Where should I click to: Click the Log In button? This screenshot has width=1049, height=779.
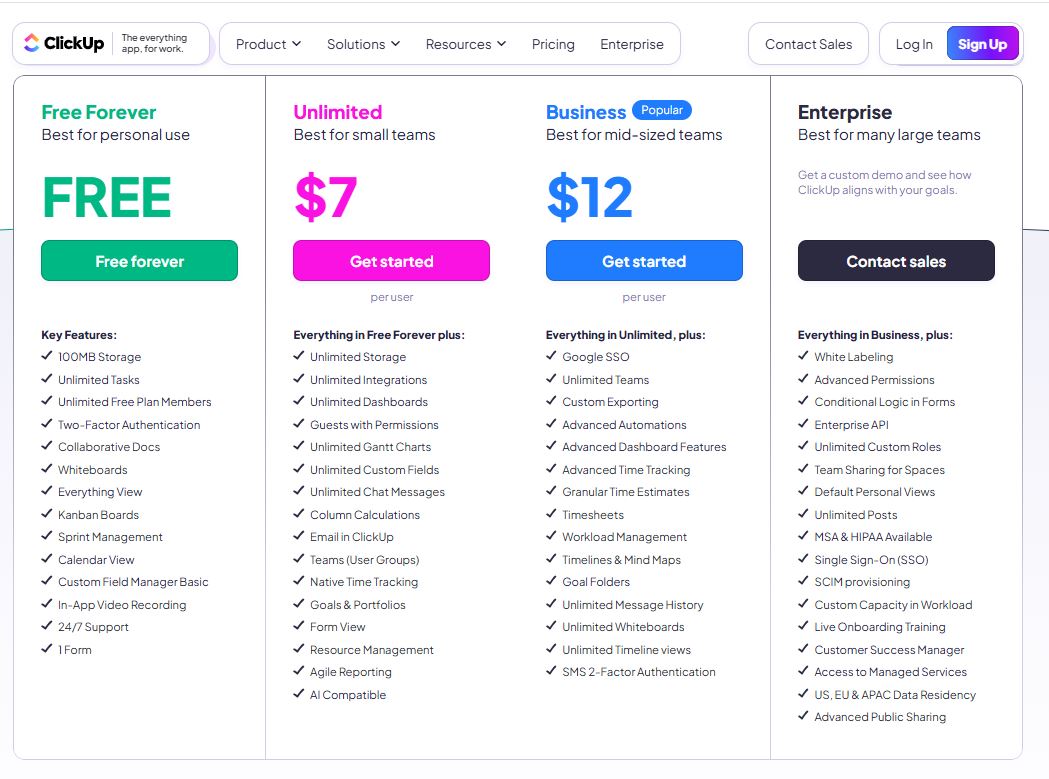[914, 44]
